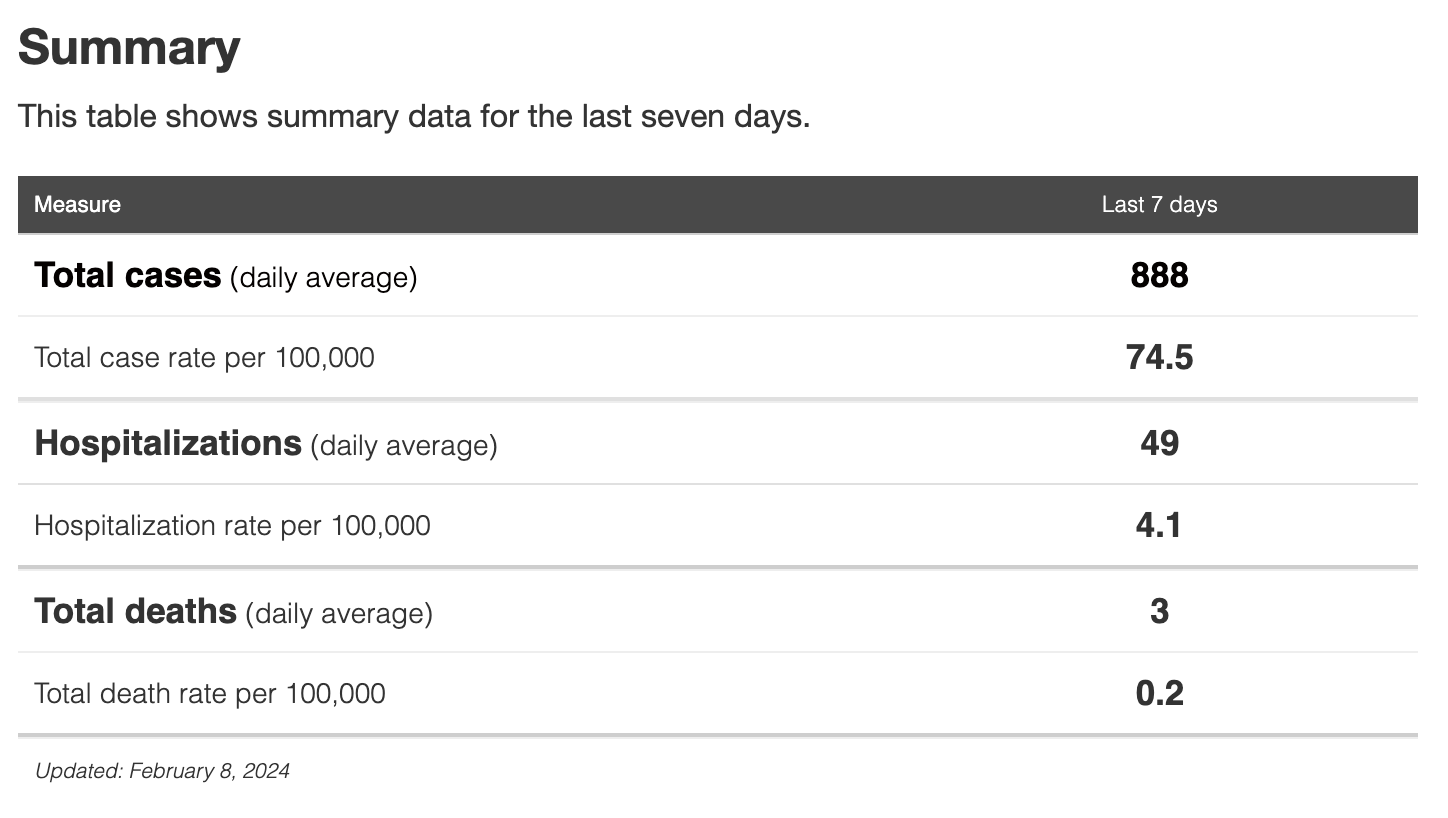Viewport: 1448px width, 818px height.
Task: Click the bold Total cases label
Action: coord(128,276)
